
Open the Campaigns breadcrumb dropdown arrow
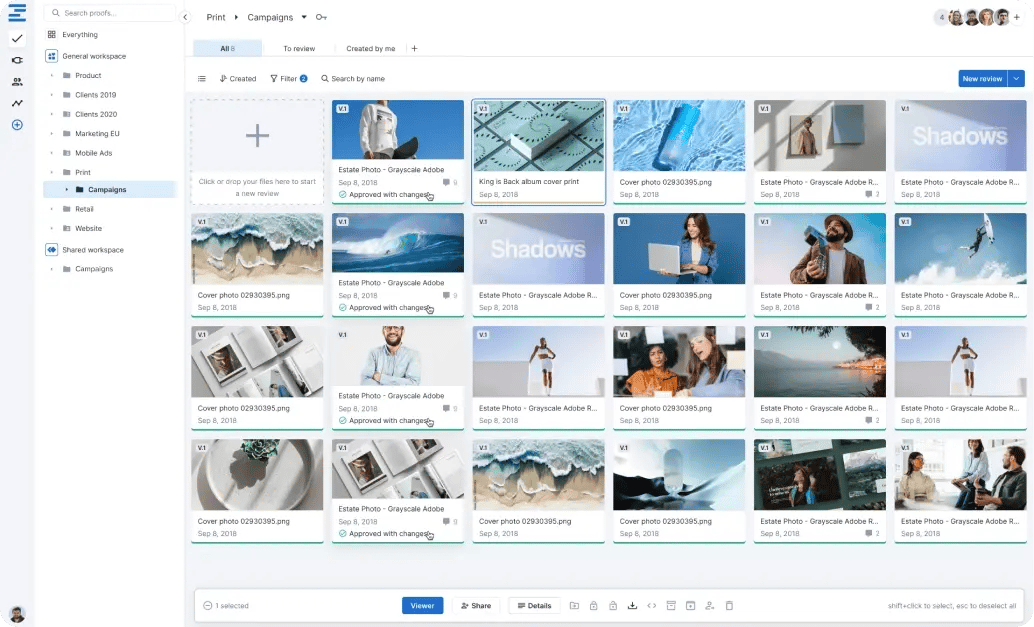(x=304, y=18)
